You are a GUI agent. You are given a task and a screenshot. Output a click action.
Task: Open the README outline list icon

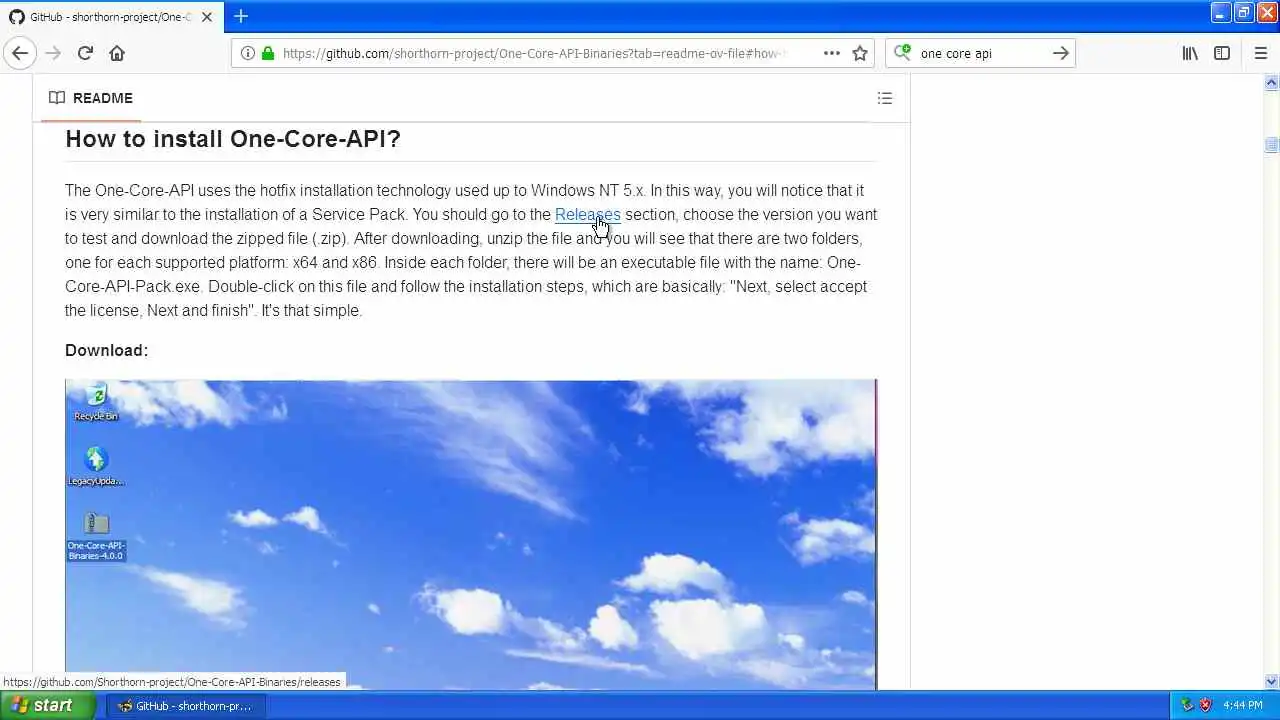coord(885,98)
